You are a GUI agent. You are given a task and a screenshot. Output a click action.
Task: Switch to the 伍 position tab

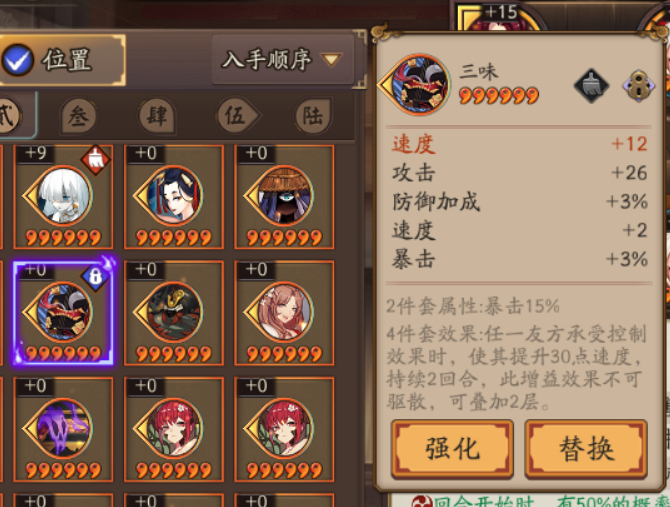tap(238, 115)
